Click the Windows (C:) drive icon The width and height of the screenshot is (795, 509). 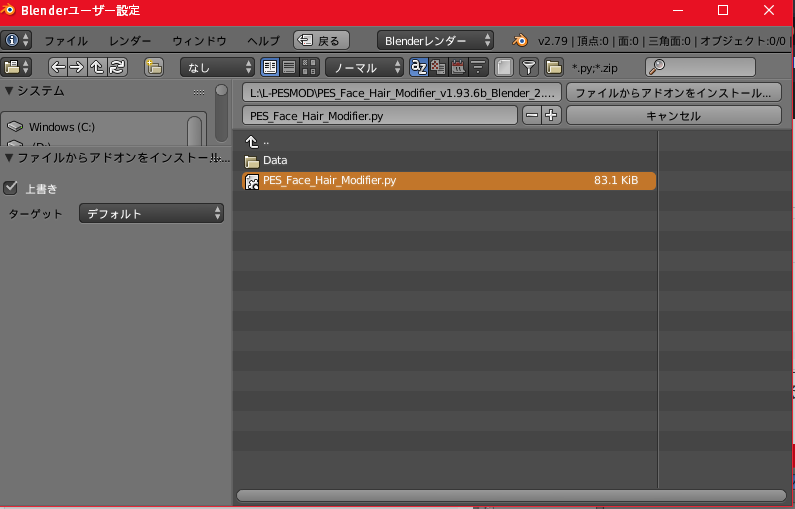16,127
